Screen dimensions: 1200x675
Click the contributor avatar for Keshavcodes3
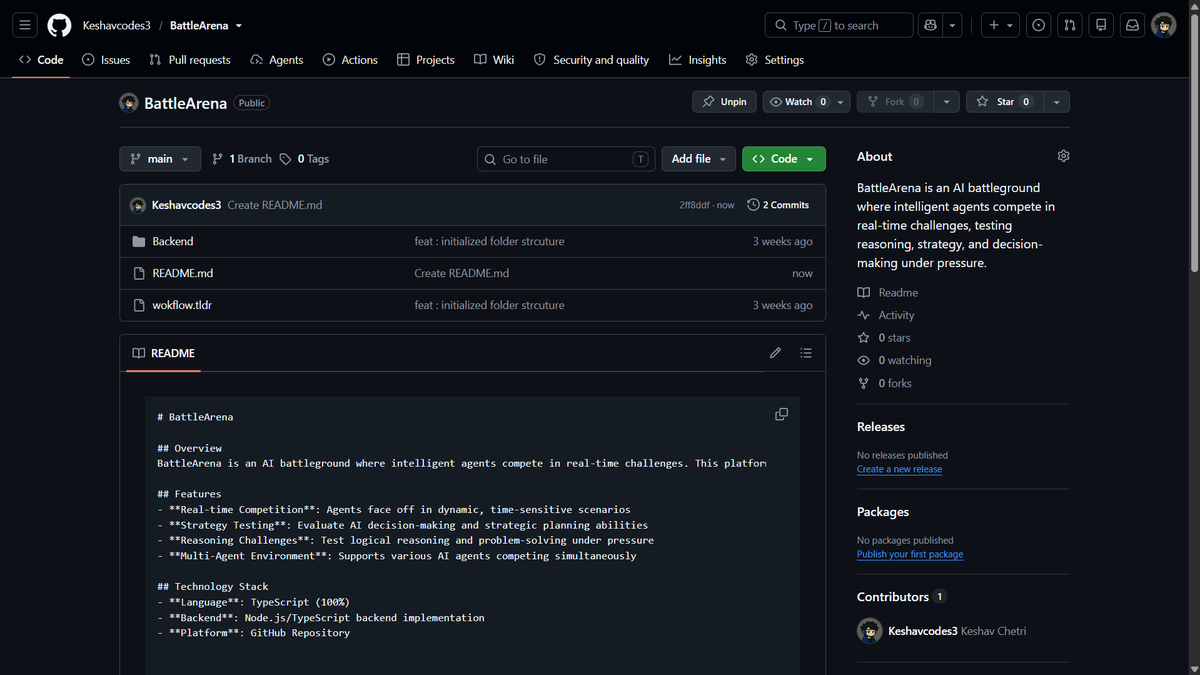click(x=870, y=631)
